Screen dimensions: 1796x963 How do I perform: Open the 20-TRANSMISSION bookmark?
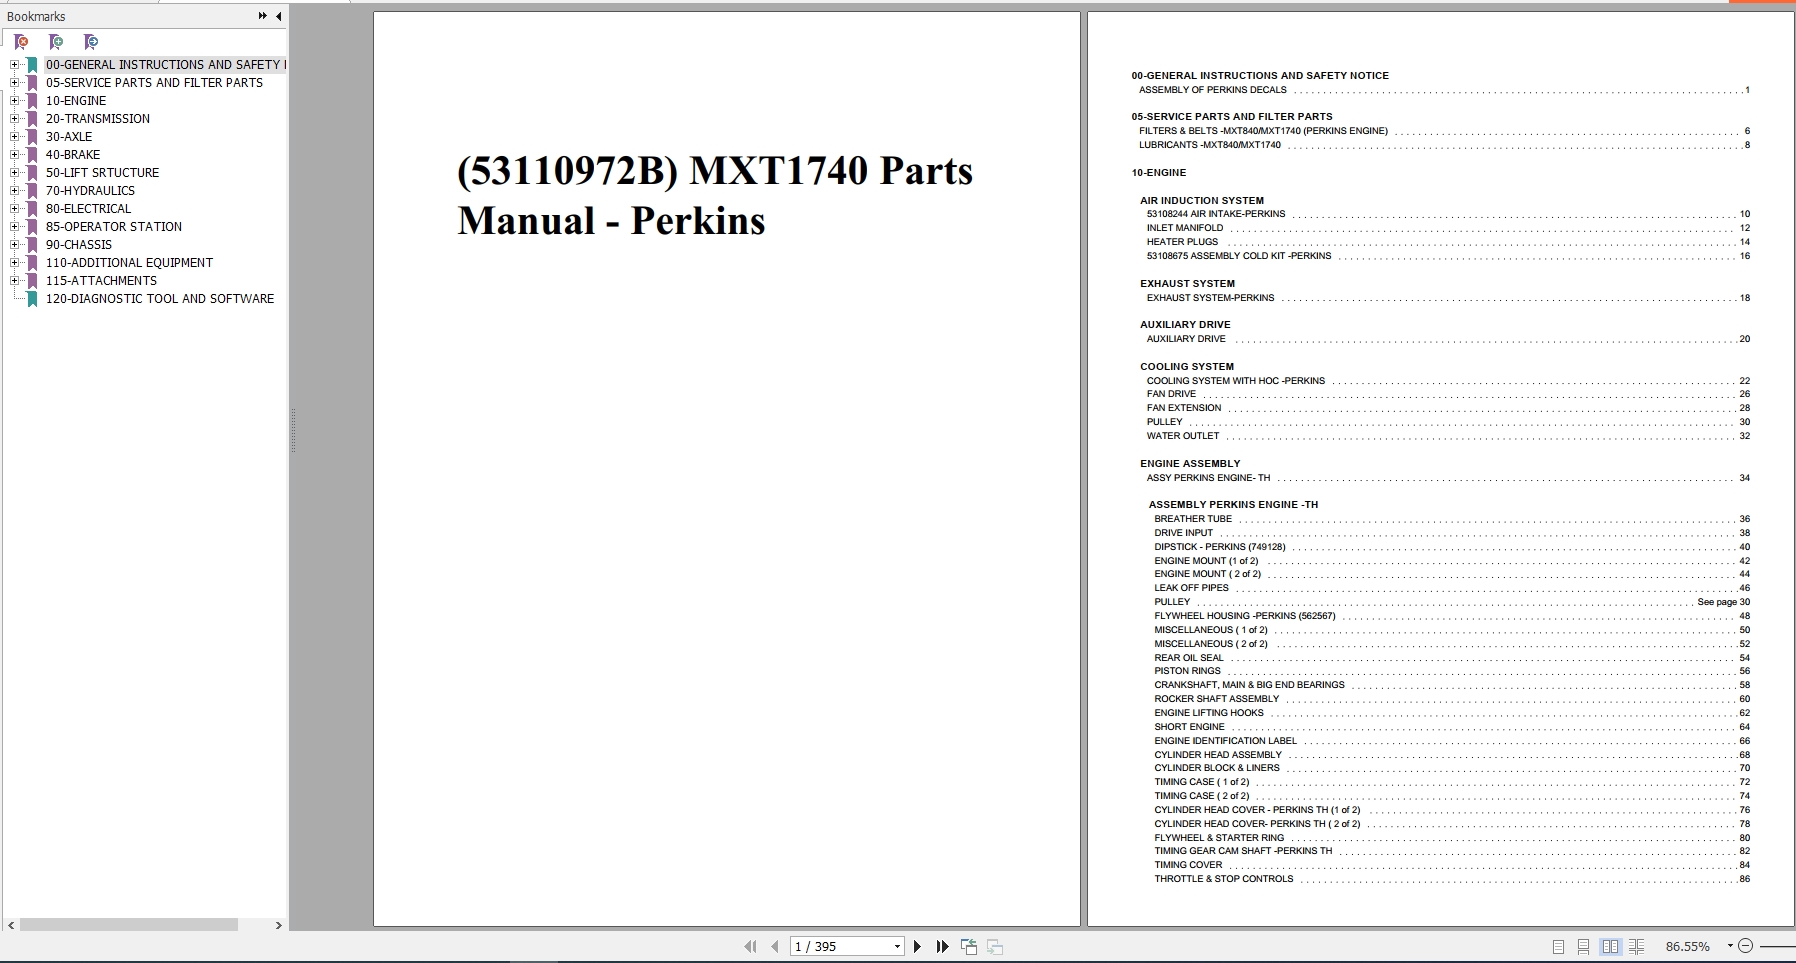pos(98,119)
